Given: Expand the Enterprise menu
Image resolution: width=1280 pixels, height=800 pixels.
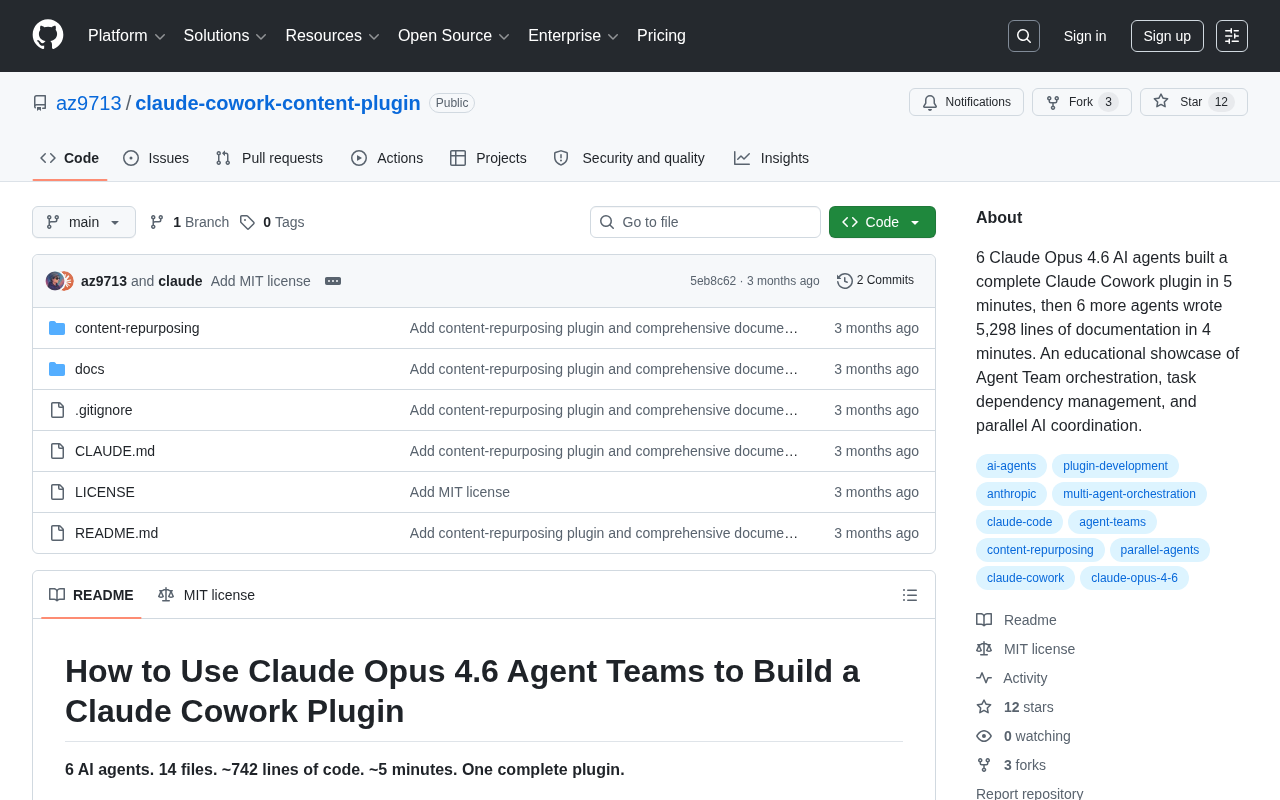Looking at the screenshot, I should (573, 36).
